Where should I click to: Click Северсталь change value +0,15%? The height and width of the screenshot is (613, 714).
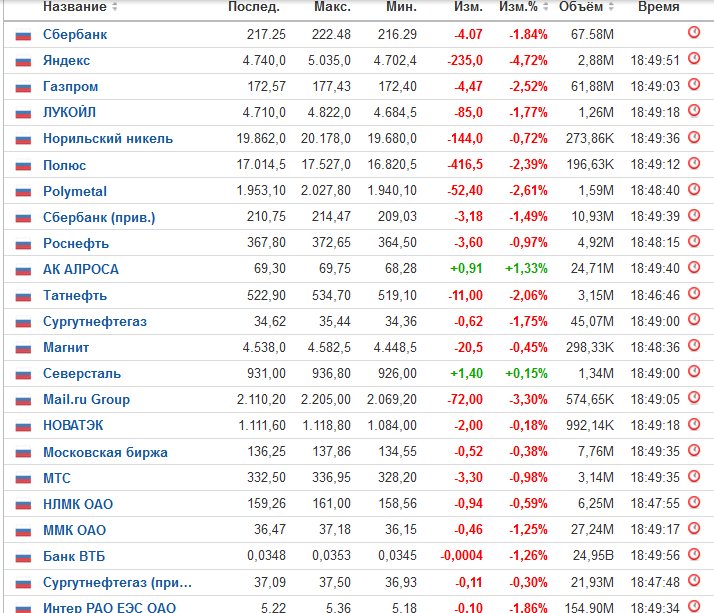click(x=526, y=373)
